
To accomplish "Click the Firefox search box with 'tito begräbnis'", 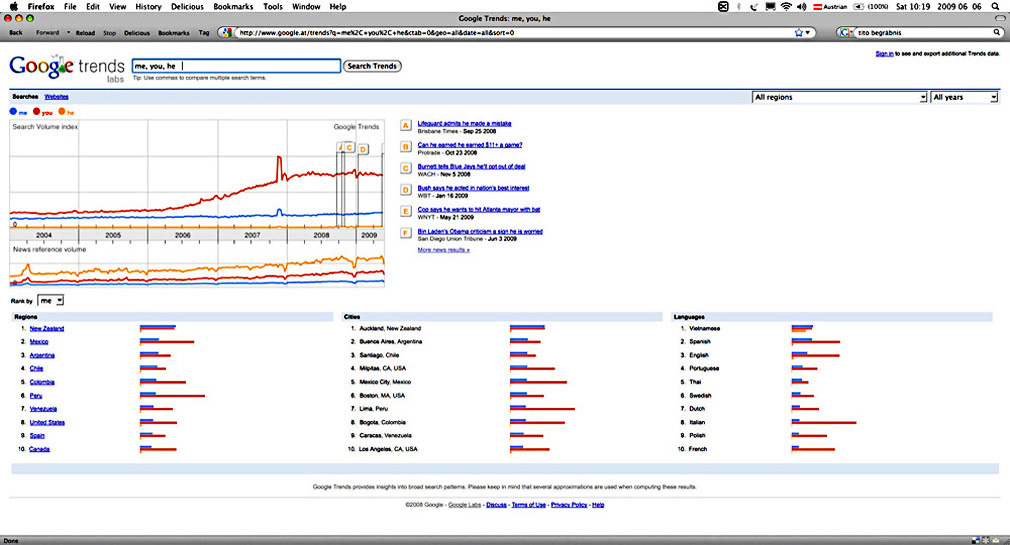I will tap(922, 32).
